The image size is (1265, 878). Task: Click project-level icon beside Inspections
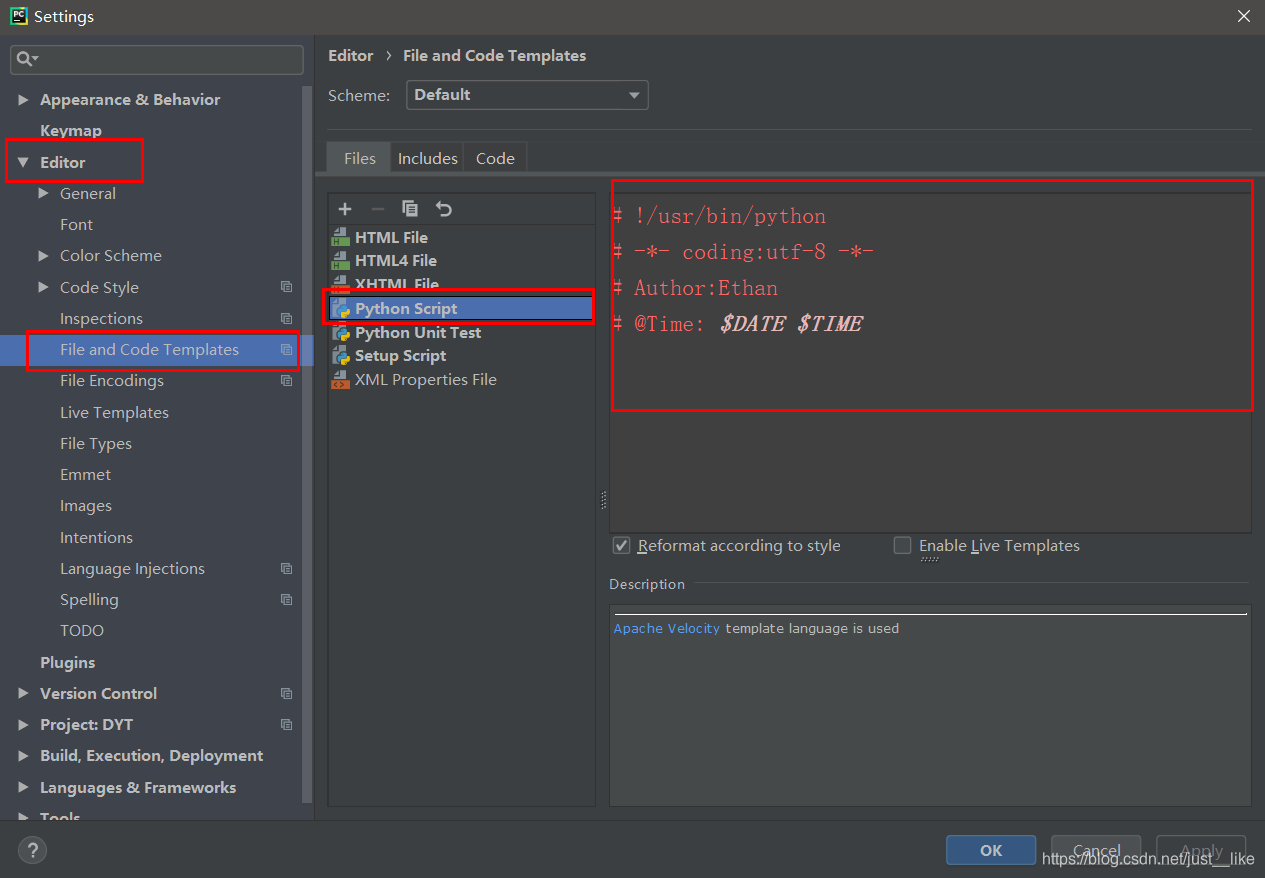(287, 319)
